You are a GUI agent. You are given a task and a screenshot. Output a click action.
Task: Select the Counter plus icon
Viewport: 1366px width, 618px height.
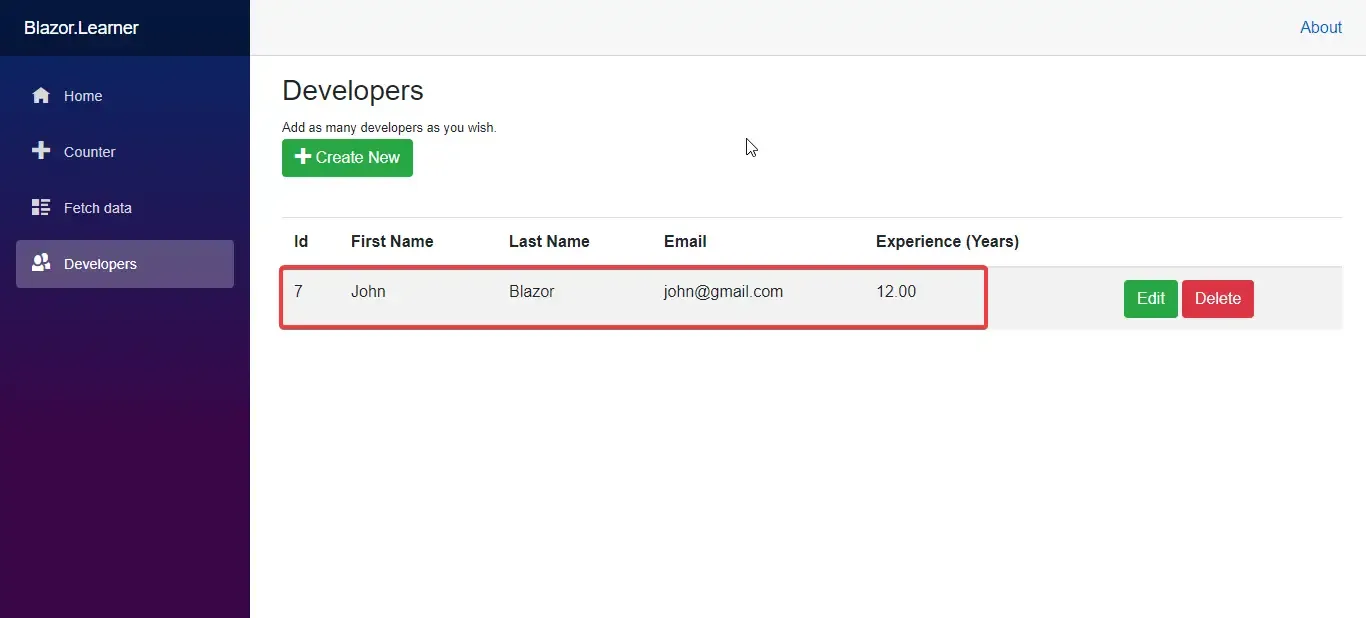tap(41, 151)
